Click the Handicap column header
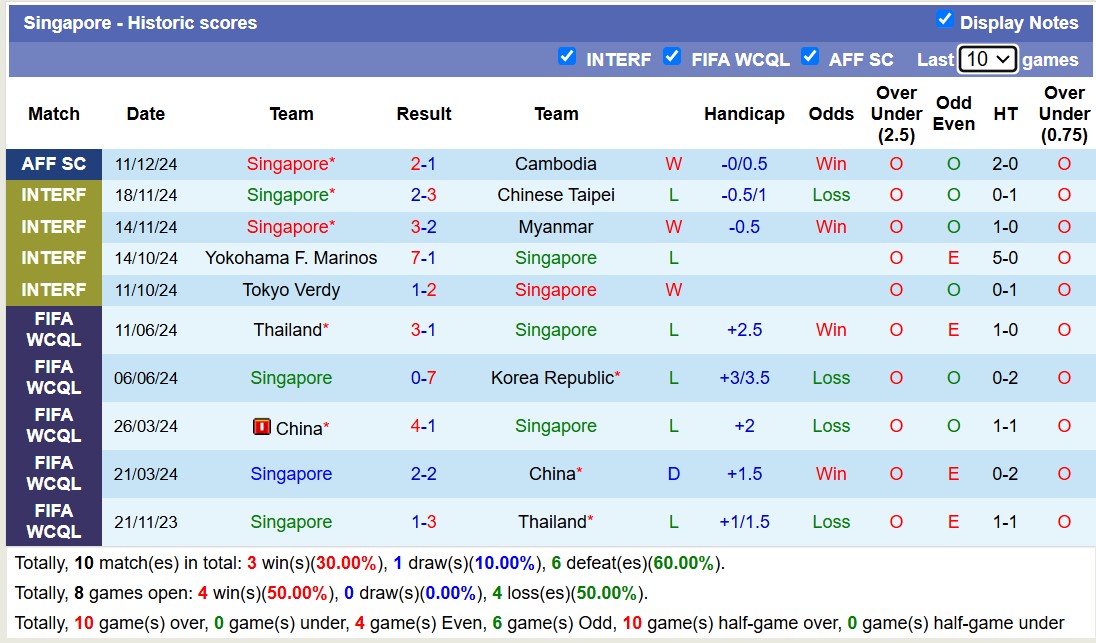The width and height of the screenshot is (1096, 643). (x=743, y=114)
